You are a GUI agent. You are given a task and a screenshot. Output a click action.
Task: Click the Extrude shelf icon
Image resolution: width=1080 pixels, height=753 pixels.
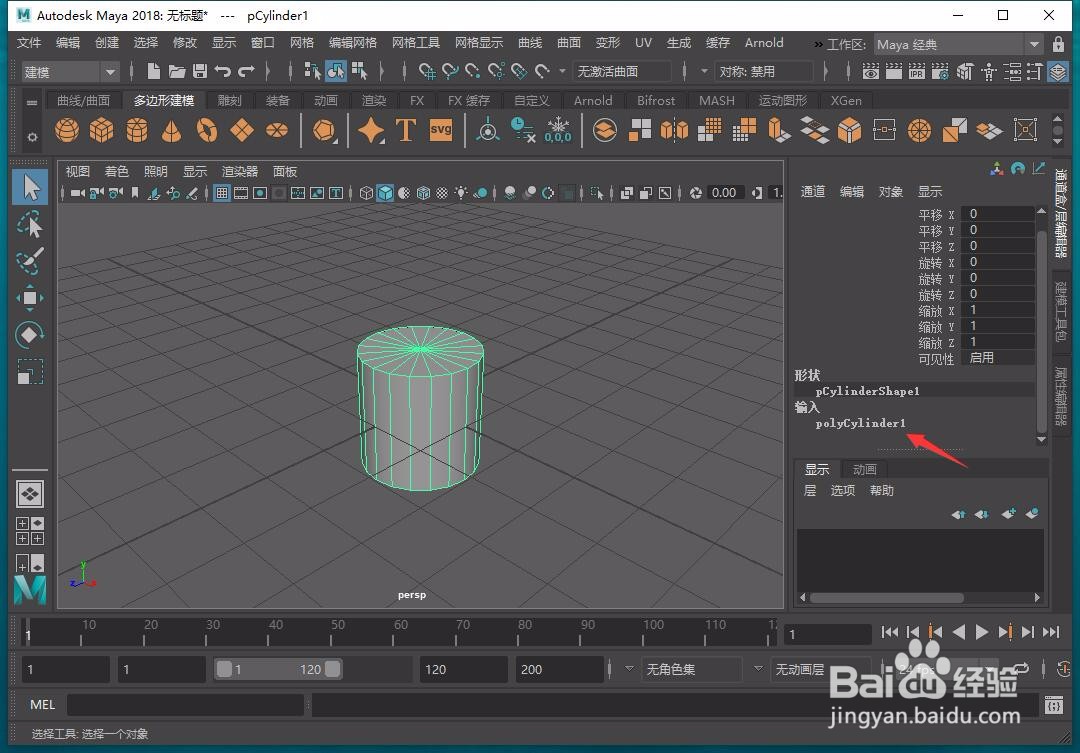[779, 130]
